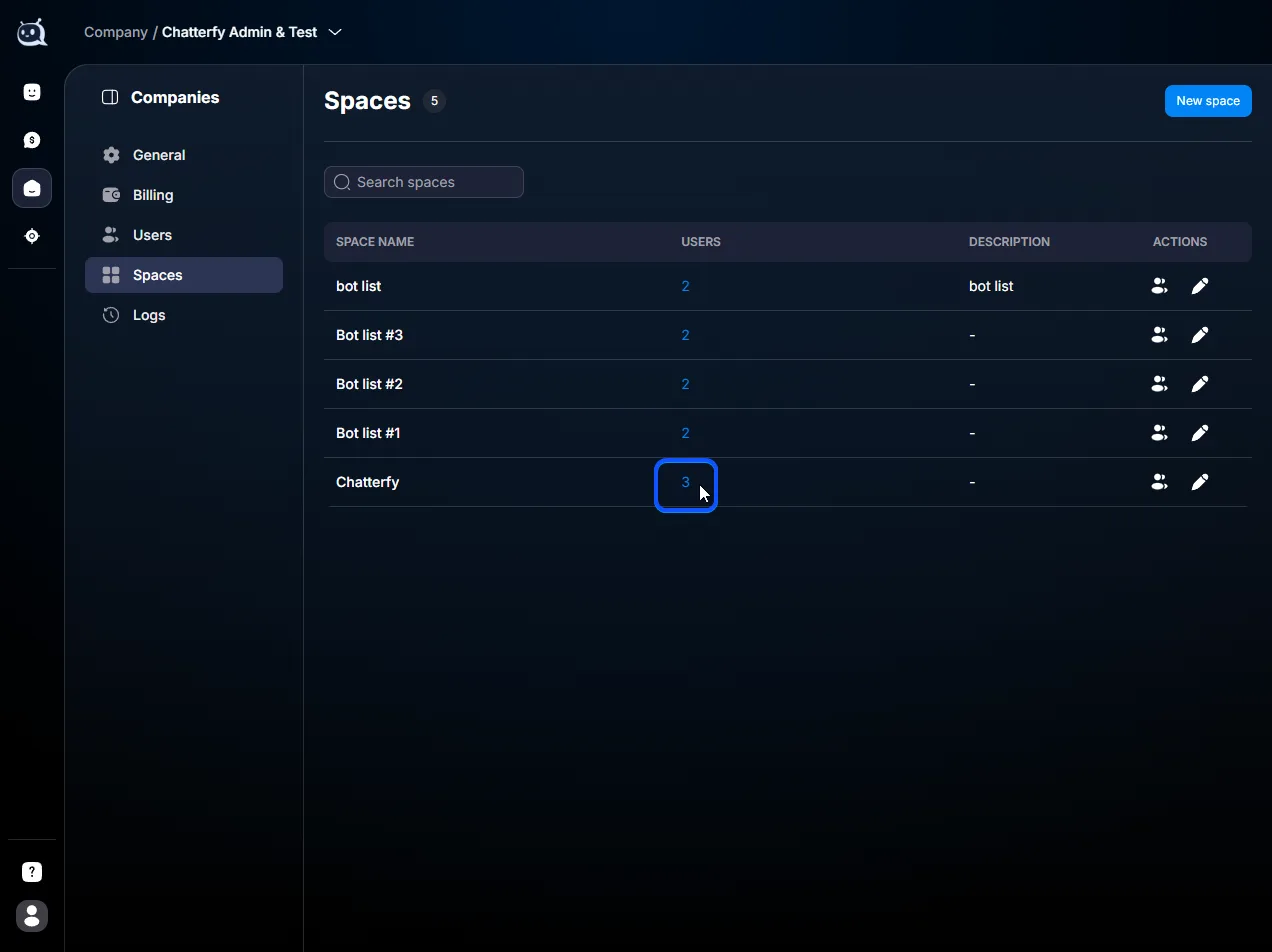Screen dimensions: 1272x952
Task: Open the General settings menu item
Action: tap(184, 155)
